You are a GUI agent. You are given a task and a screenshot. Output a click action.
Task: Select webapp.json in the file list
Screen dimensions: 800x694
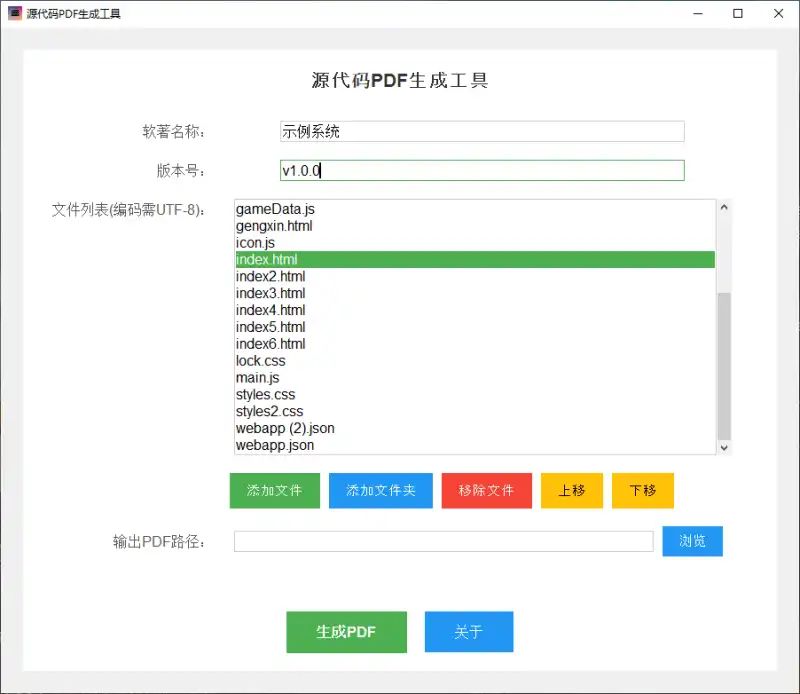pyautogui.click(x=475, y=445)
